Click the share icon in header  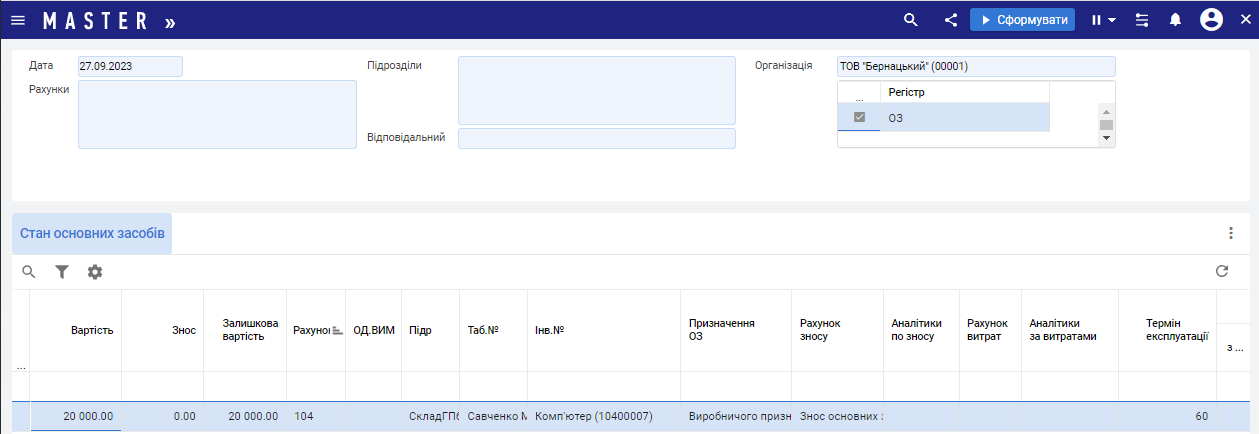click(951, 20)
